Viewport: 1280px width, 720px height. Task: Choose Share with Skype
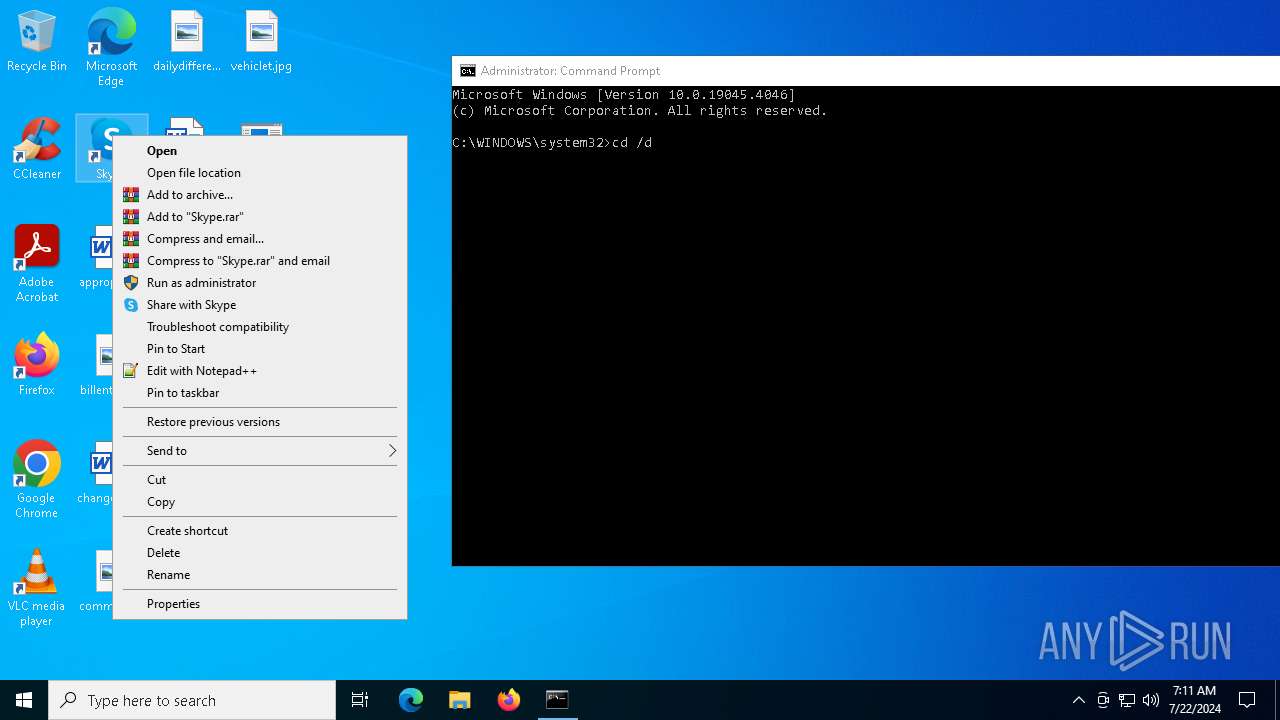(x=260, y=305)
